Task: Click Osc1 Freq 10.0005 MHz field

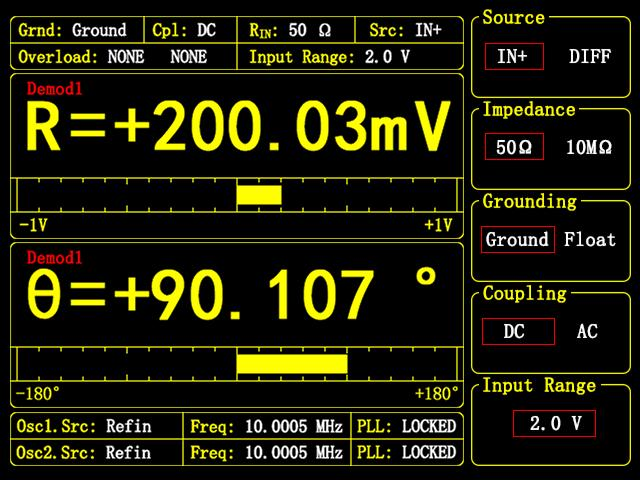Action: point(267,426)
